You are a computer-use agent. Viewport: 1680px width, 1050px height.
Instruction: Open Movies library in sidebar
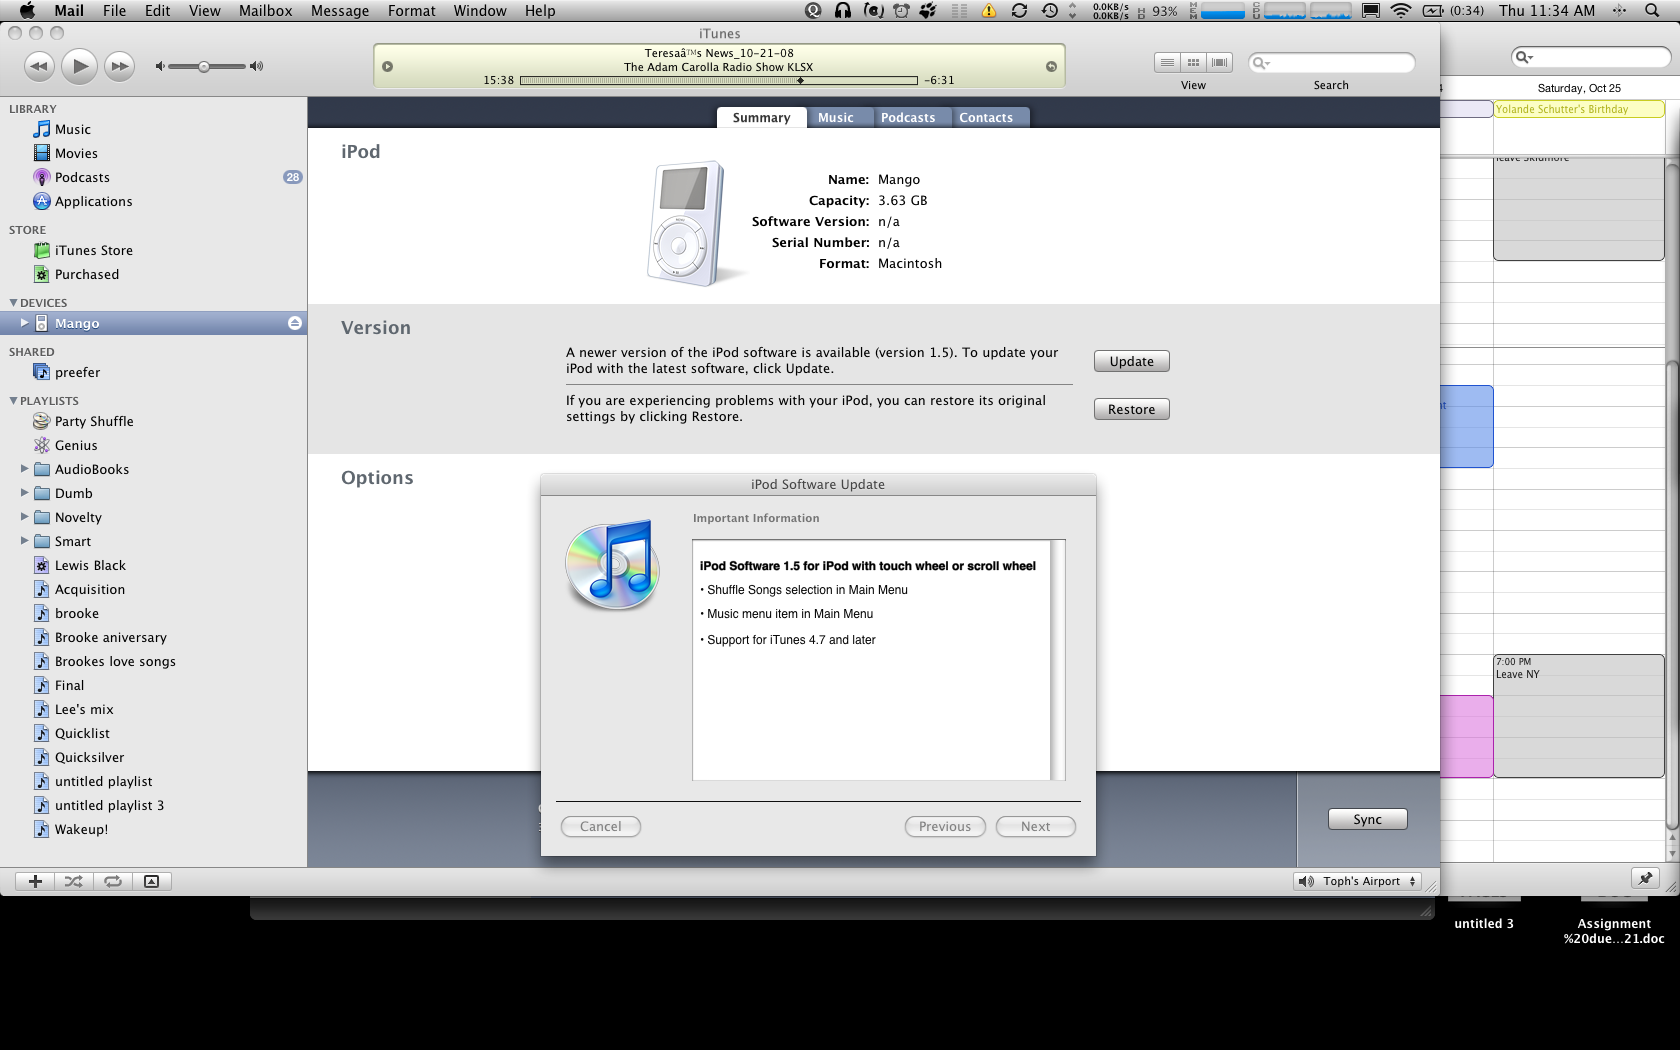(153, 153)
